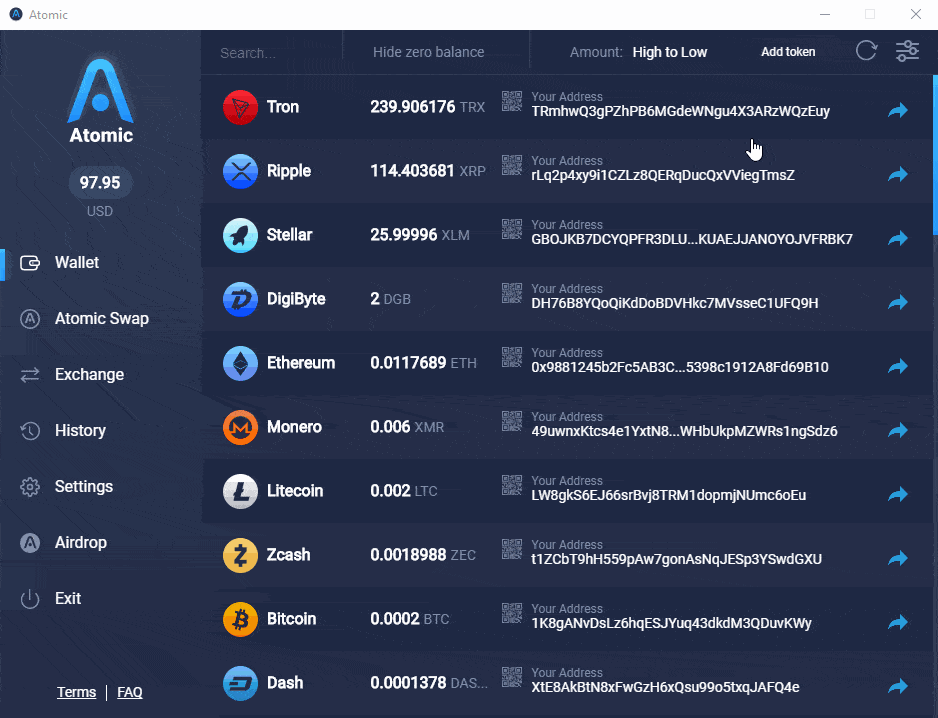The height and width of the screenshot is (718, 938).
Task: Click the Tron coin icon
Action: point(240,107)
